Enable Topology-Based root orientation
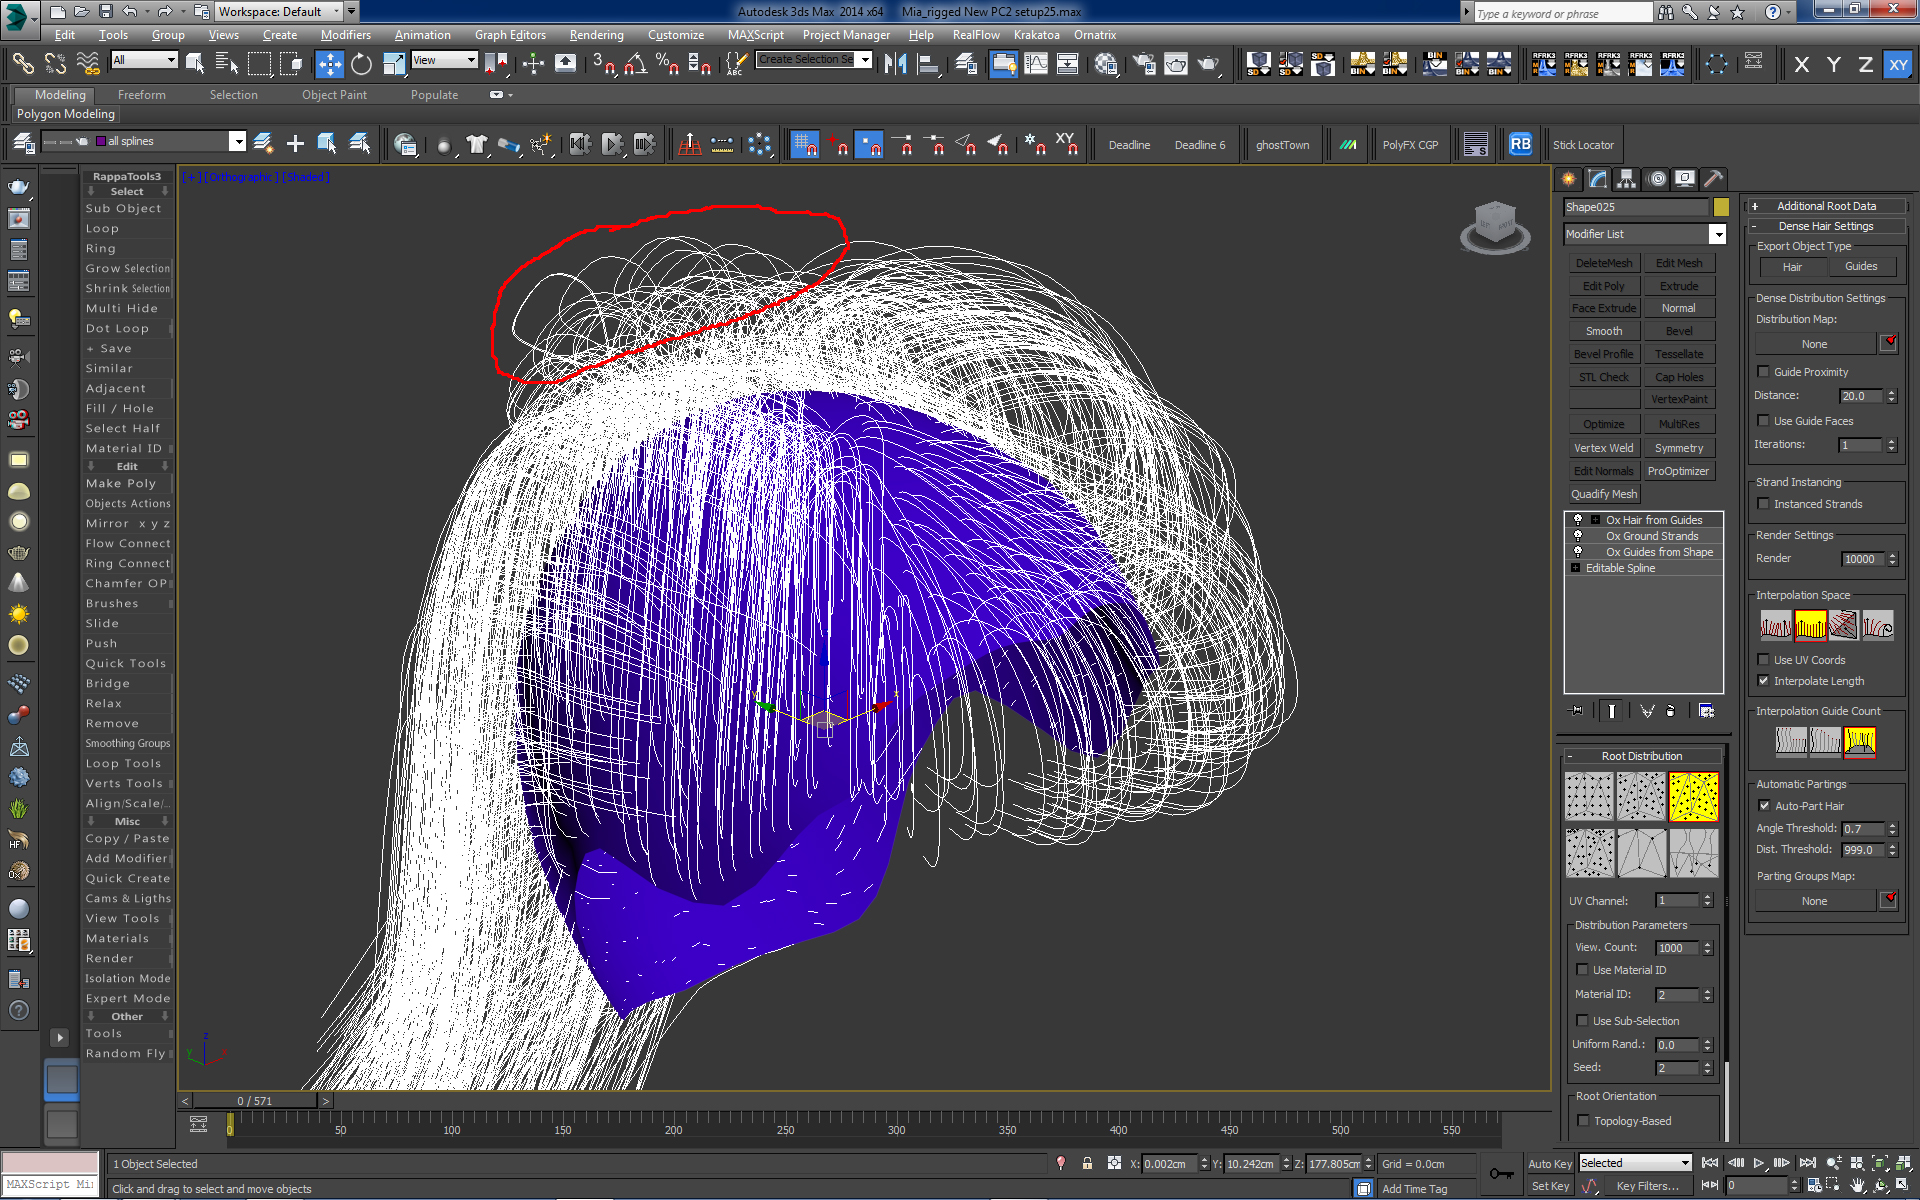Image resolution: width=1920 pixels, height=1200 pixels. coord(1583,1121)
